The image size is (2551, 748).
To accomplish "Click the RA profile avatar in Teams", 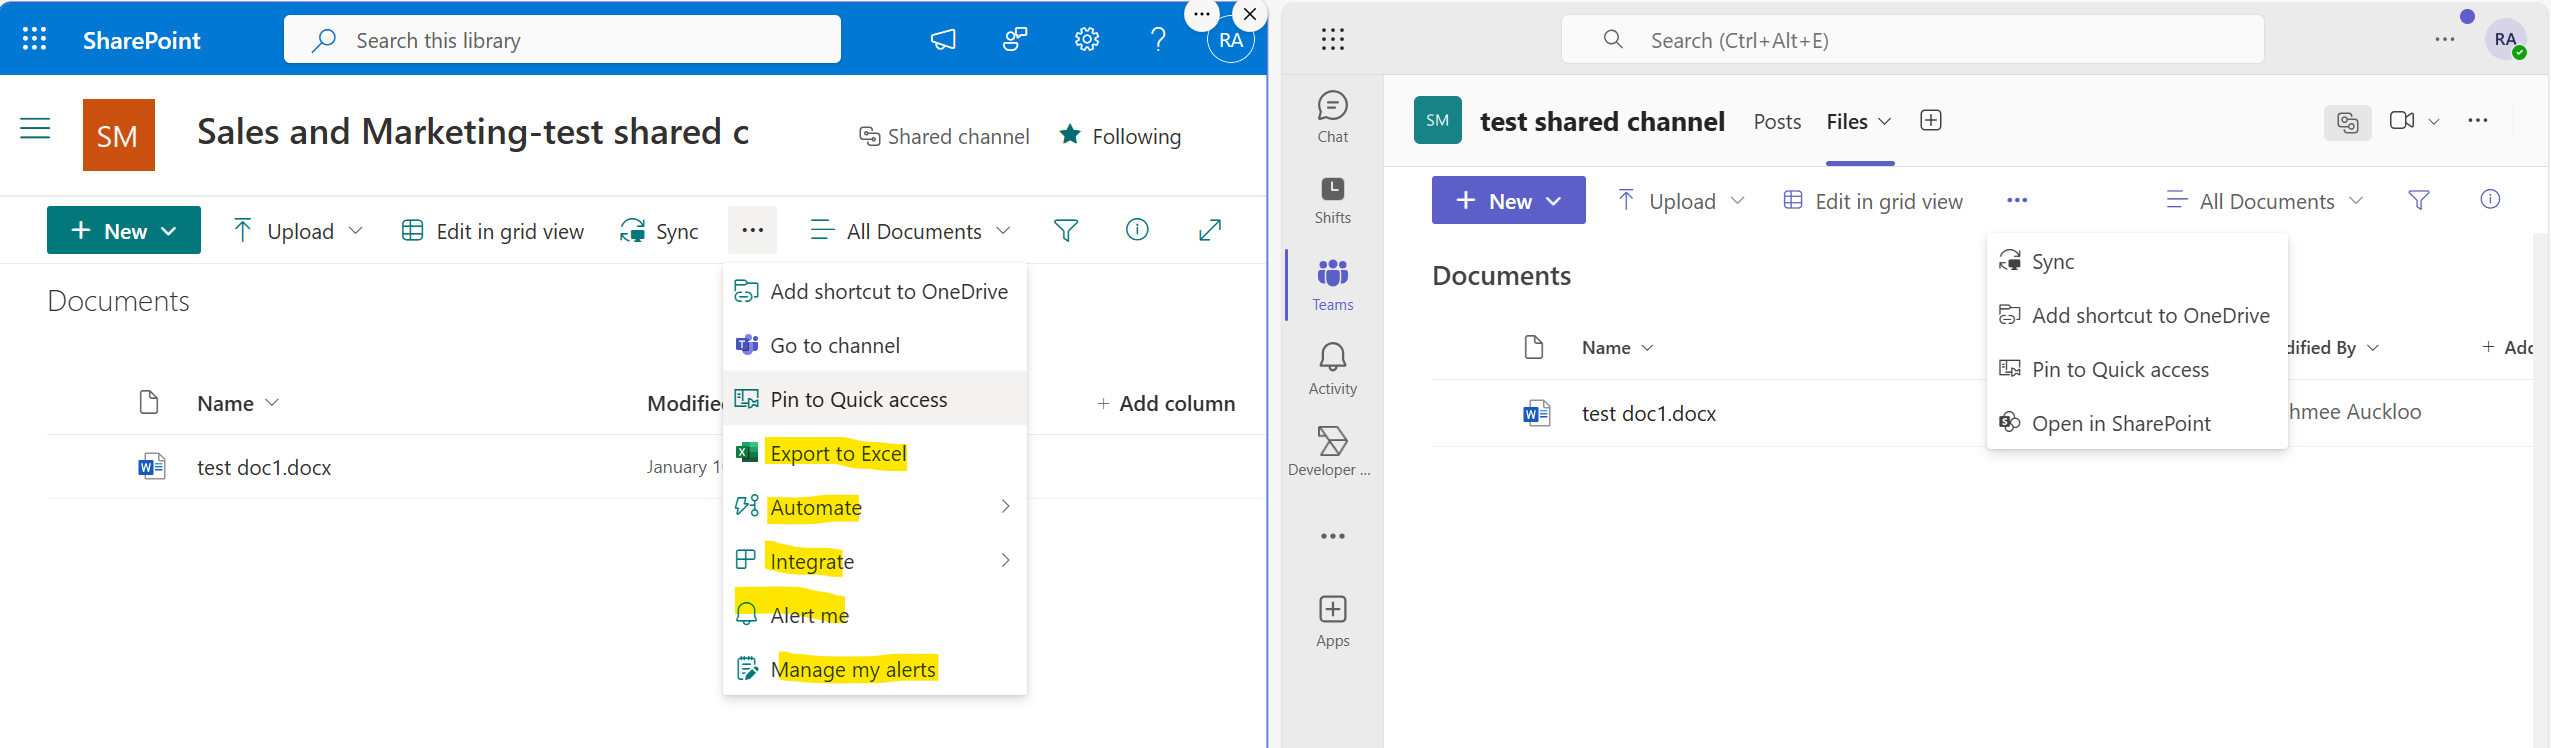I will click(2505, 40).
